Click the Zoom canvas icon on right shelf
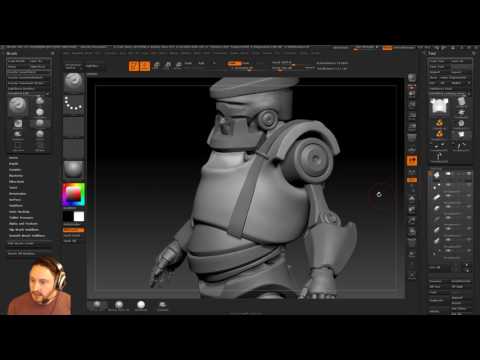 412,105
